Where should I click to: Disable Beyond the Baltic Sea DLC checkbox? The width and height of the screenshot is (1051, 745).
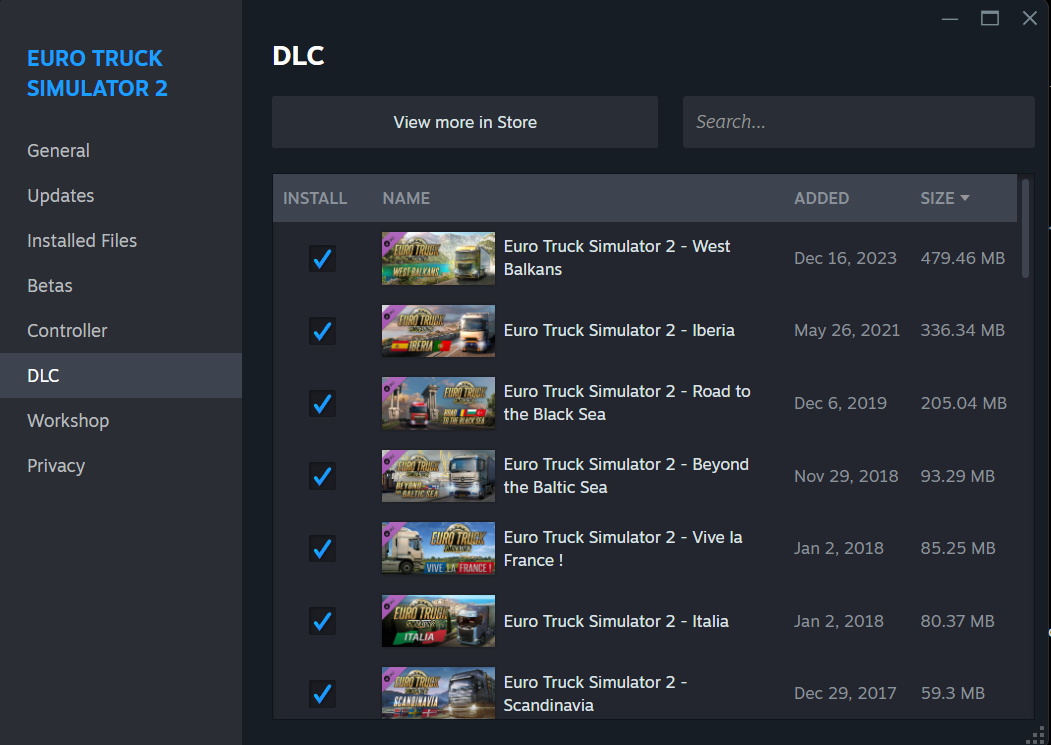322,475
